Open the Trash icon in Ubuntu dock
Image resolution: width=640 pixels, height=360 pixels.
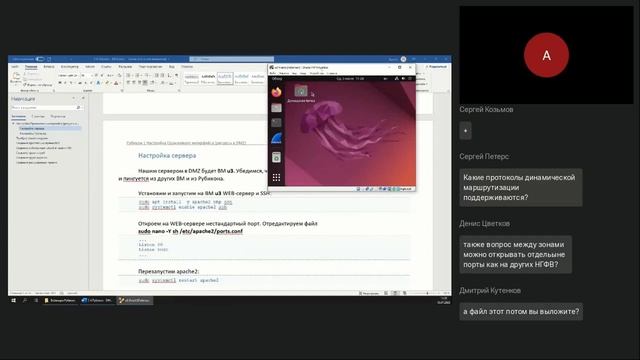[x=276, y=157]
